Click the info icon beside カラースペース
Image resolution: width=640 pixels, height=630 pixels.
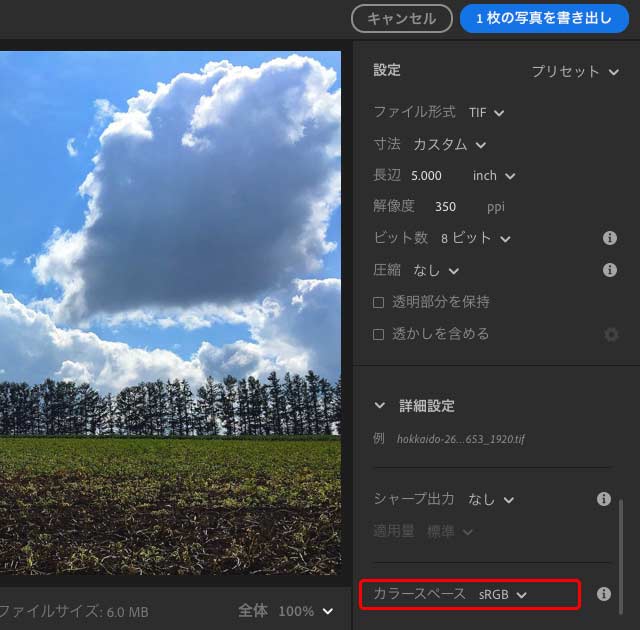[x=603, y=594]
